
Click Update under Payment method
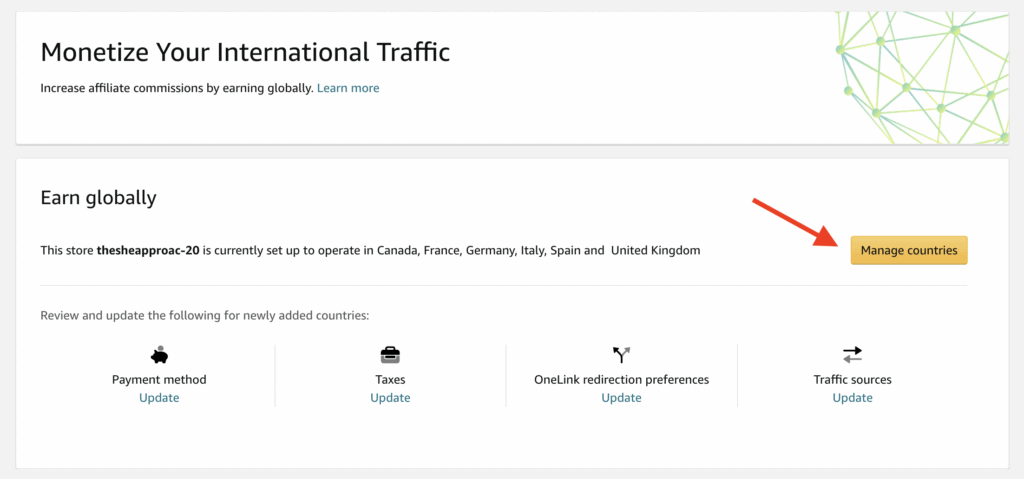(159, 398)
